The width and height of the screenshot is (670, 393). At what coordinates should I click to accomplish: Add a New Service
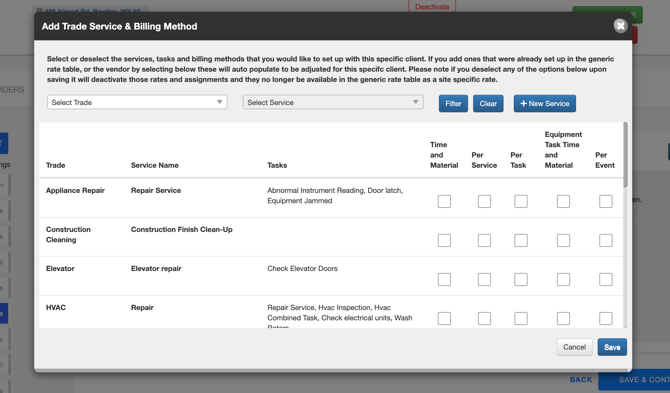click(x=544, y=103)
